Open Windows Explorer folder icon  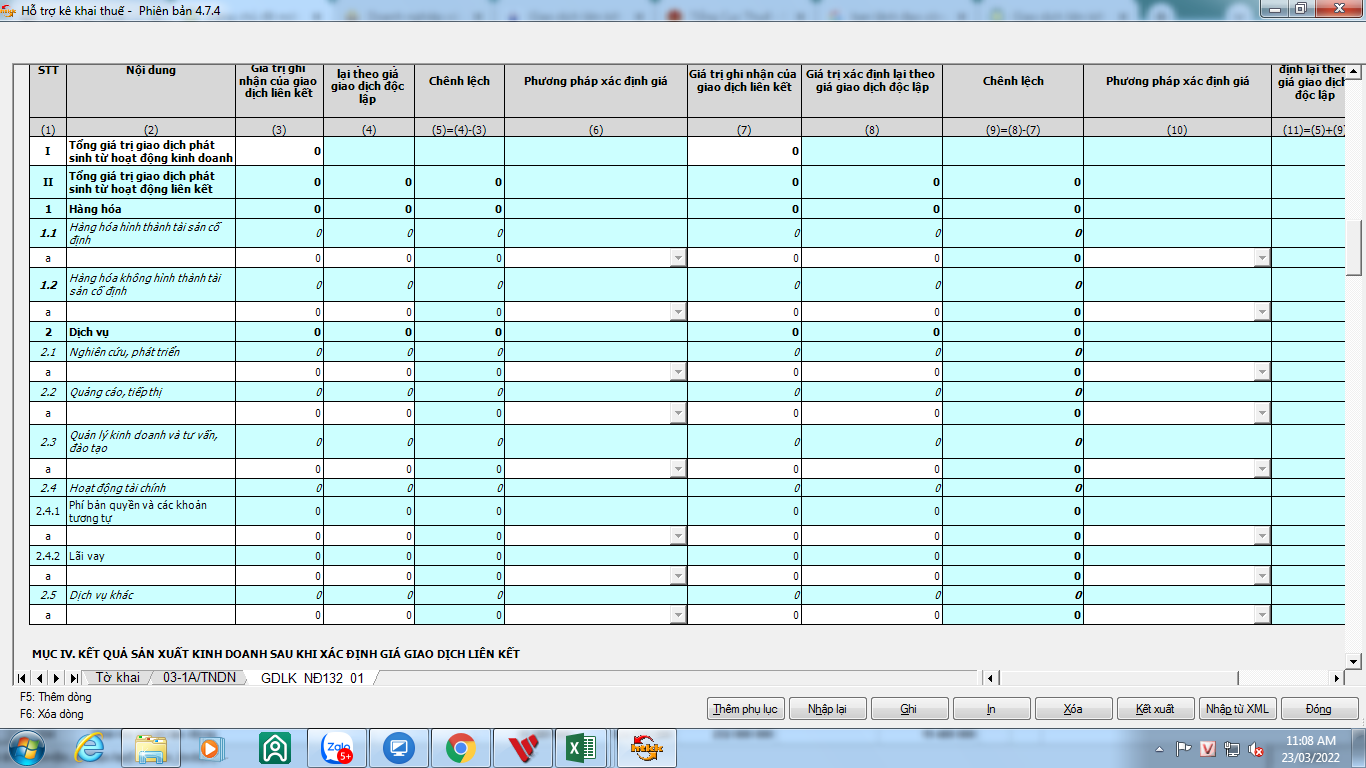point(152,748)
